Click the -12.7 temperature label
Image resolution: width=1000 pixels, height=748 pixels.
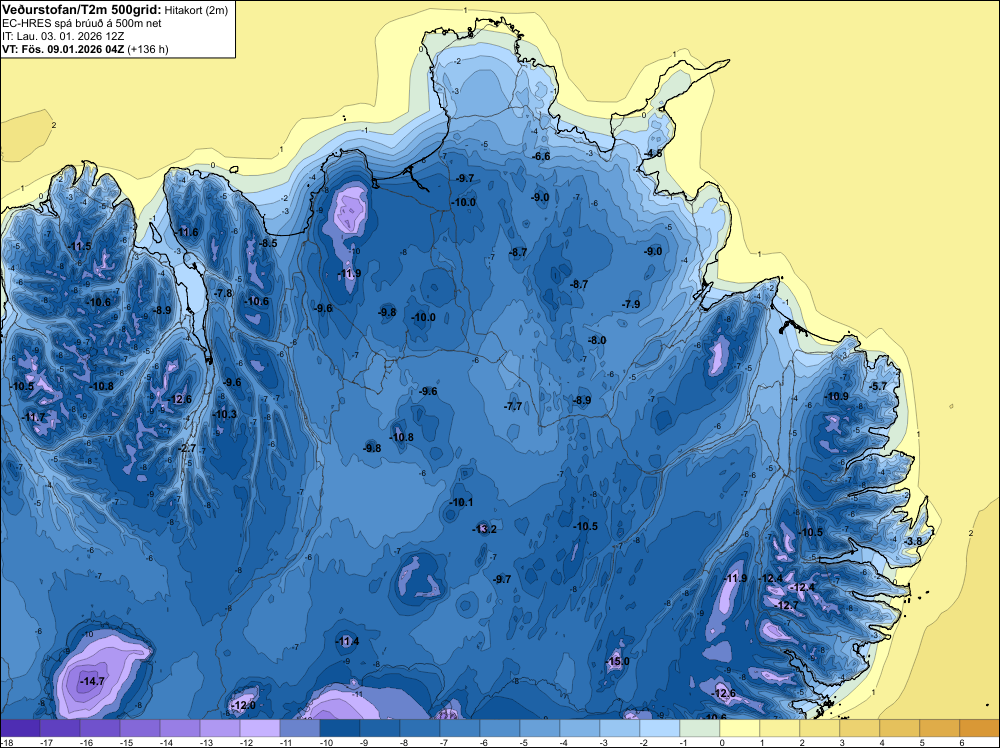click(x=787, y=605)
